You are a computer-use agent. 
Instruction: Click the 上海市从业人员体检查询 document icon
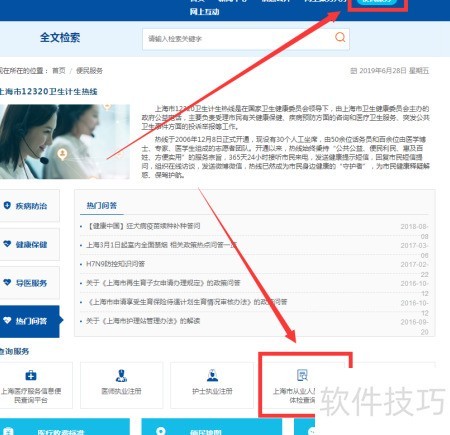click(x=302, y=375)
